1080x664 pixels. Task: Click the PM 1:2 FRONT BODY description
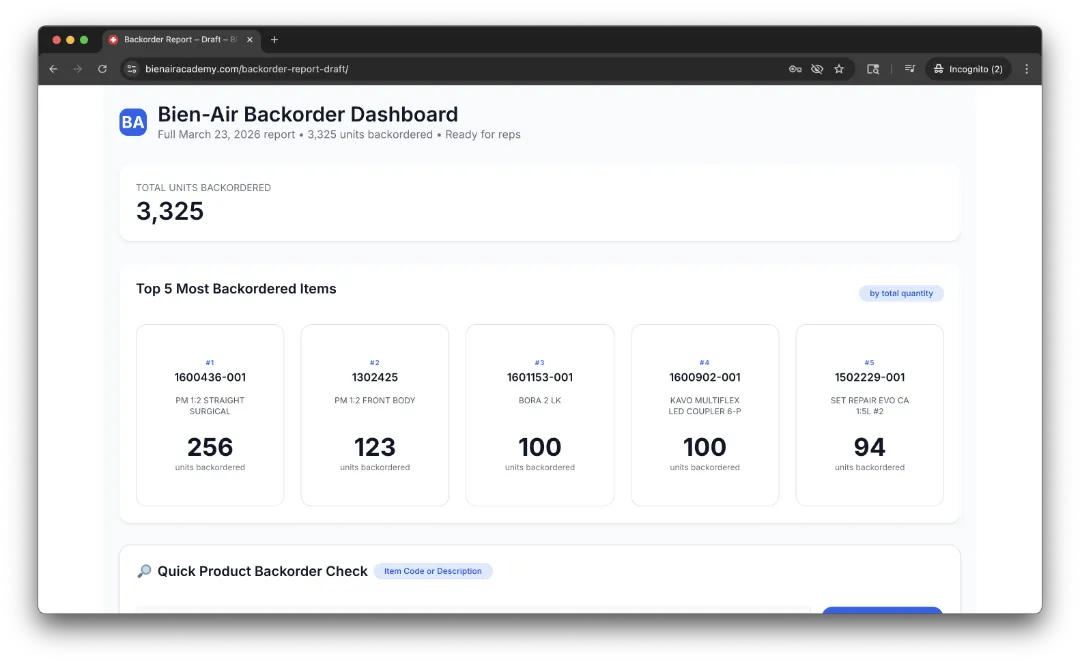click(375, 400)
